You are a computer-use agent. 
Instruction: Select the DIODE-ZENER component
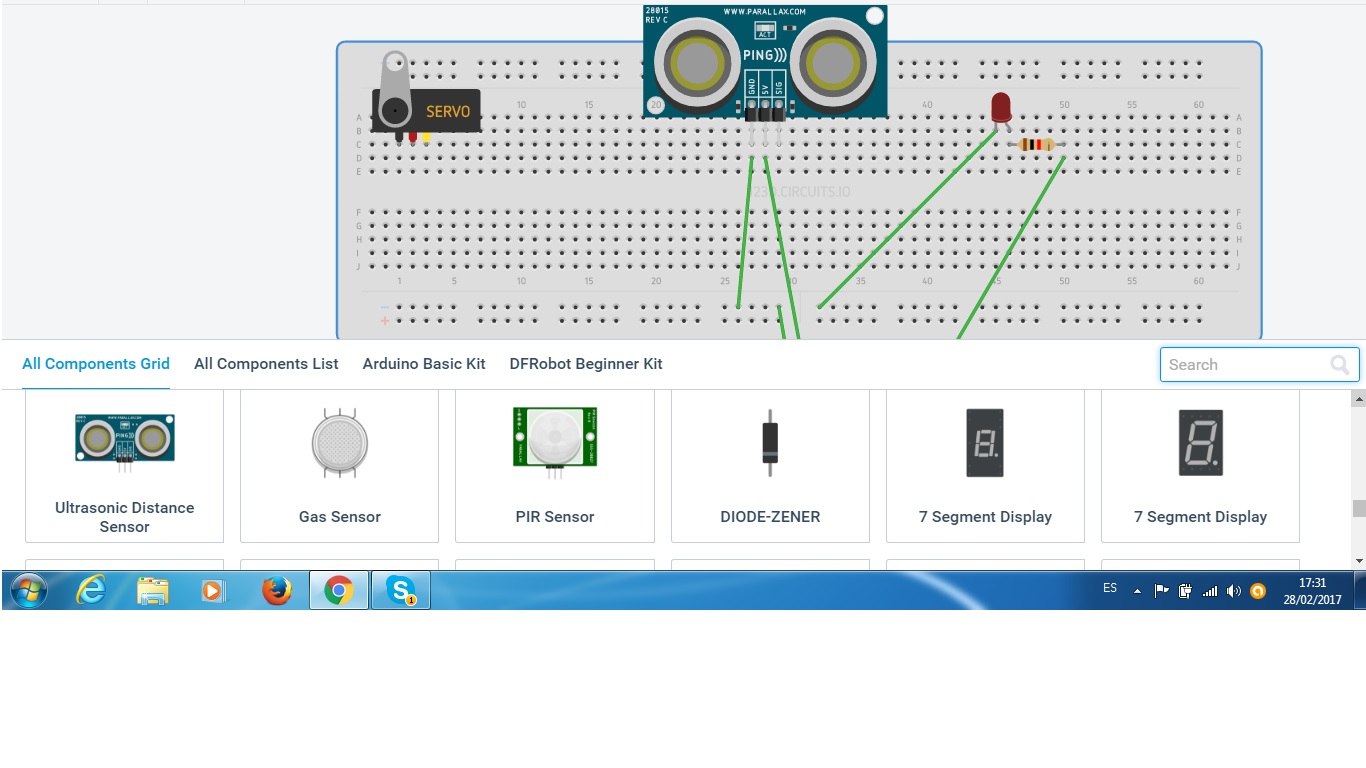coord(770,465)
